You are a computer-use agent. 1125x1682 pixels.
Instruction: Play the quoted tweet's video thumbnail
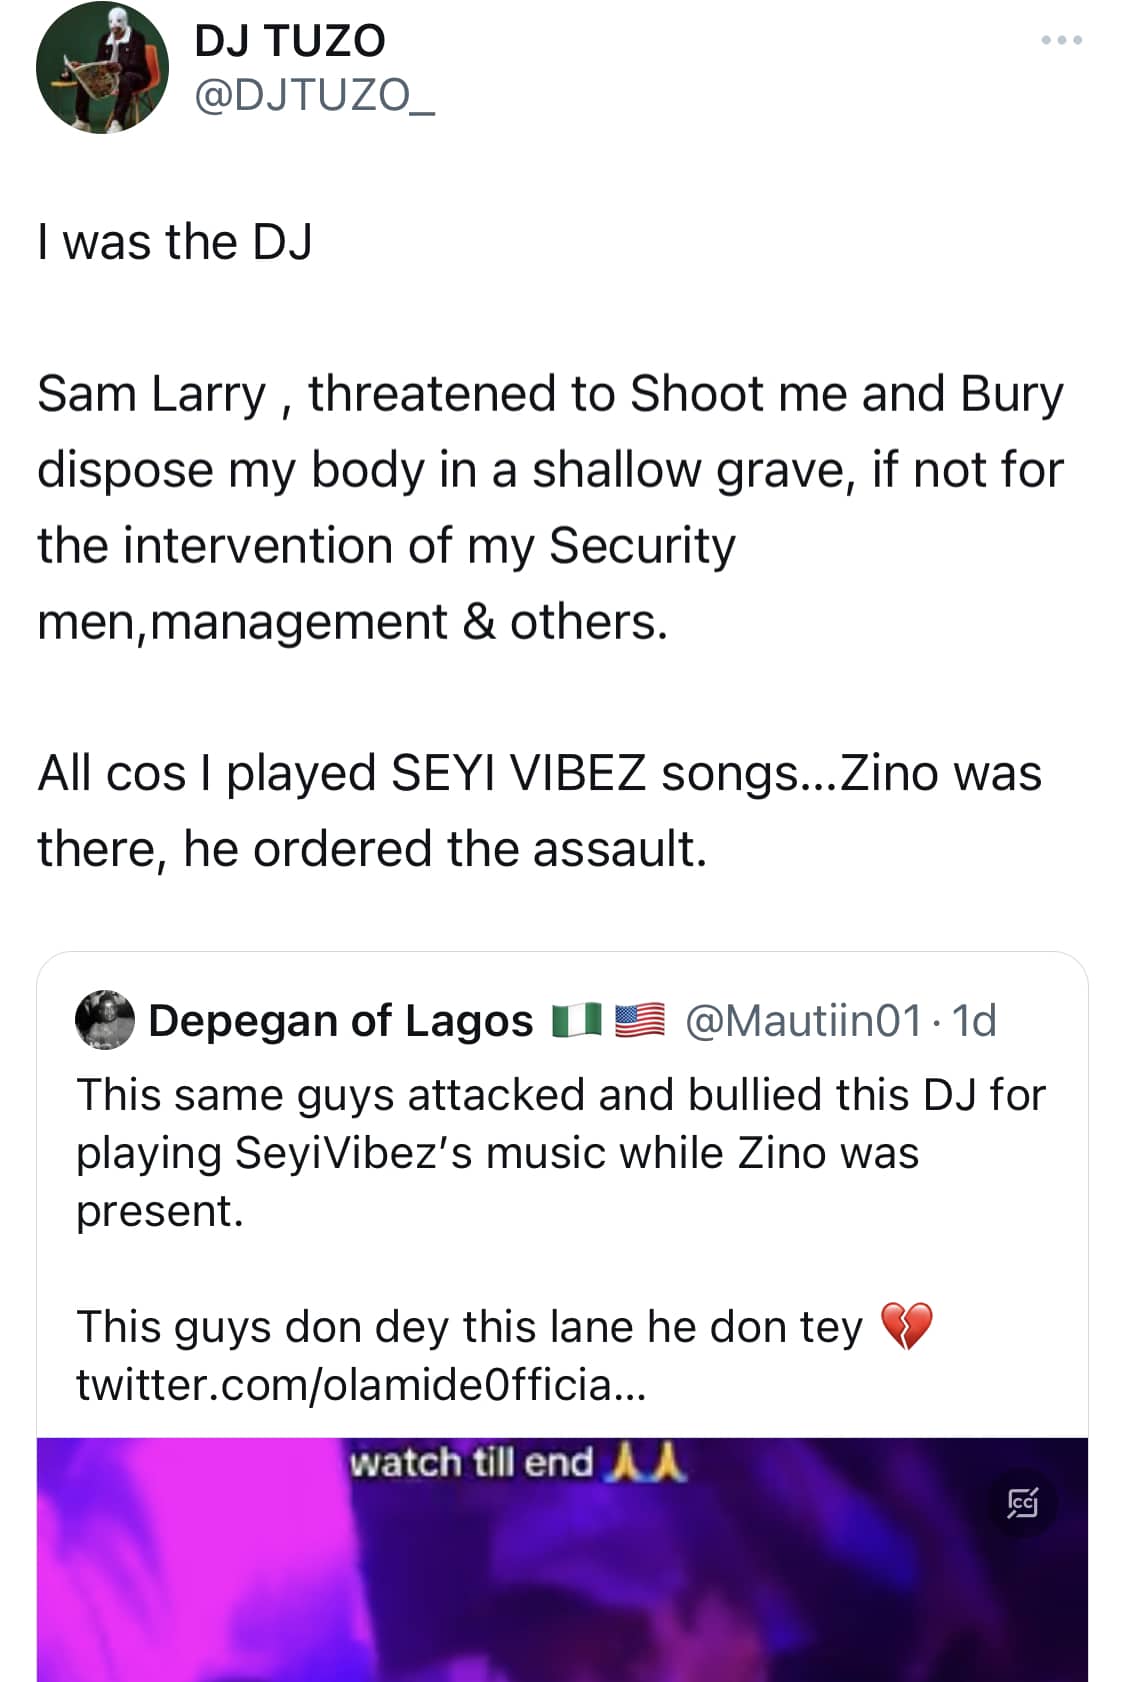tap(561, 1580)
